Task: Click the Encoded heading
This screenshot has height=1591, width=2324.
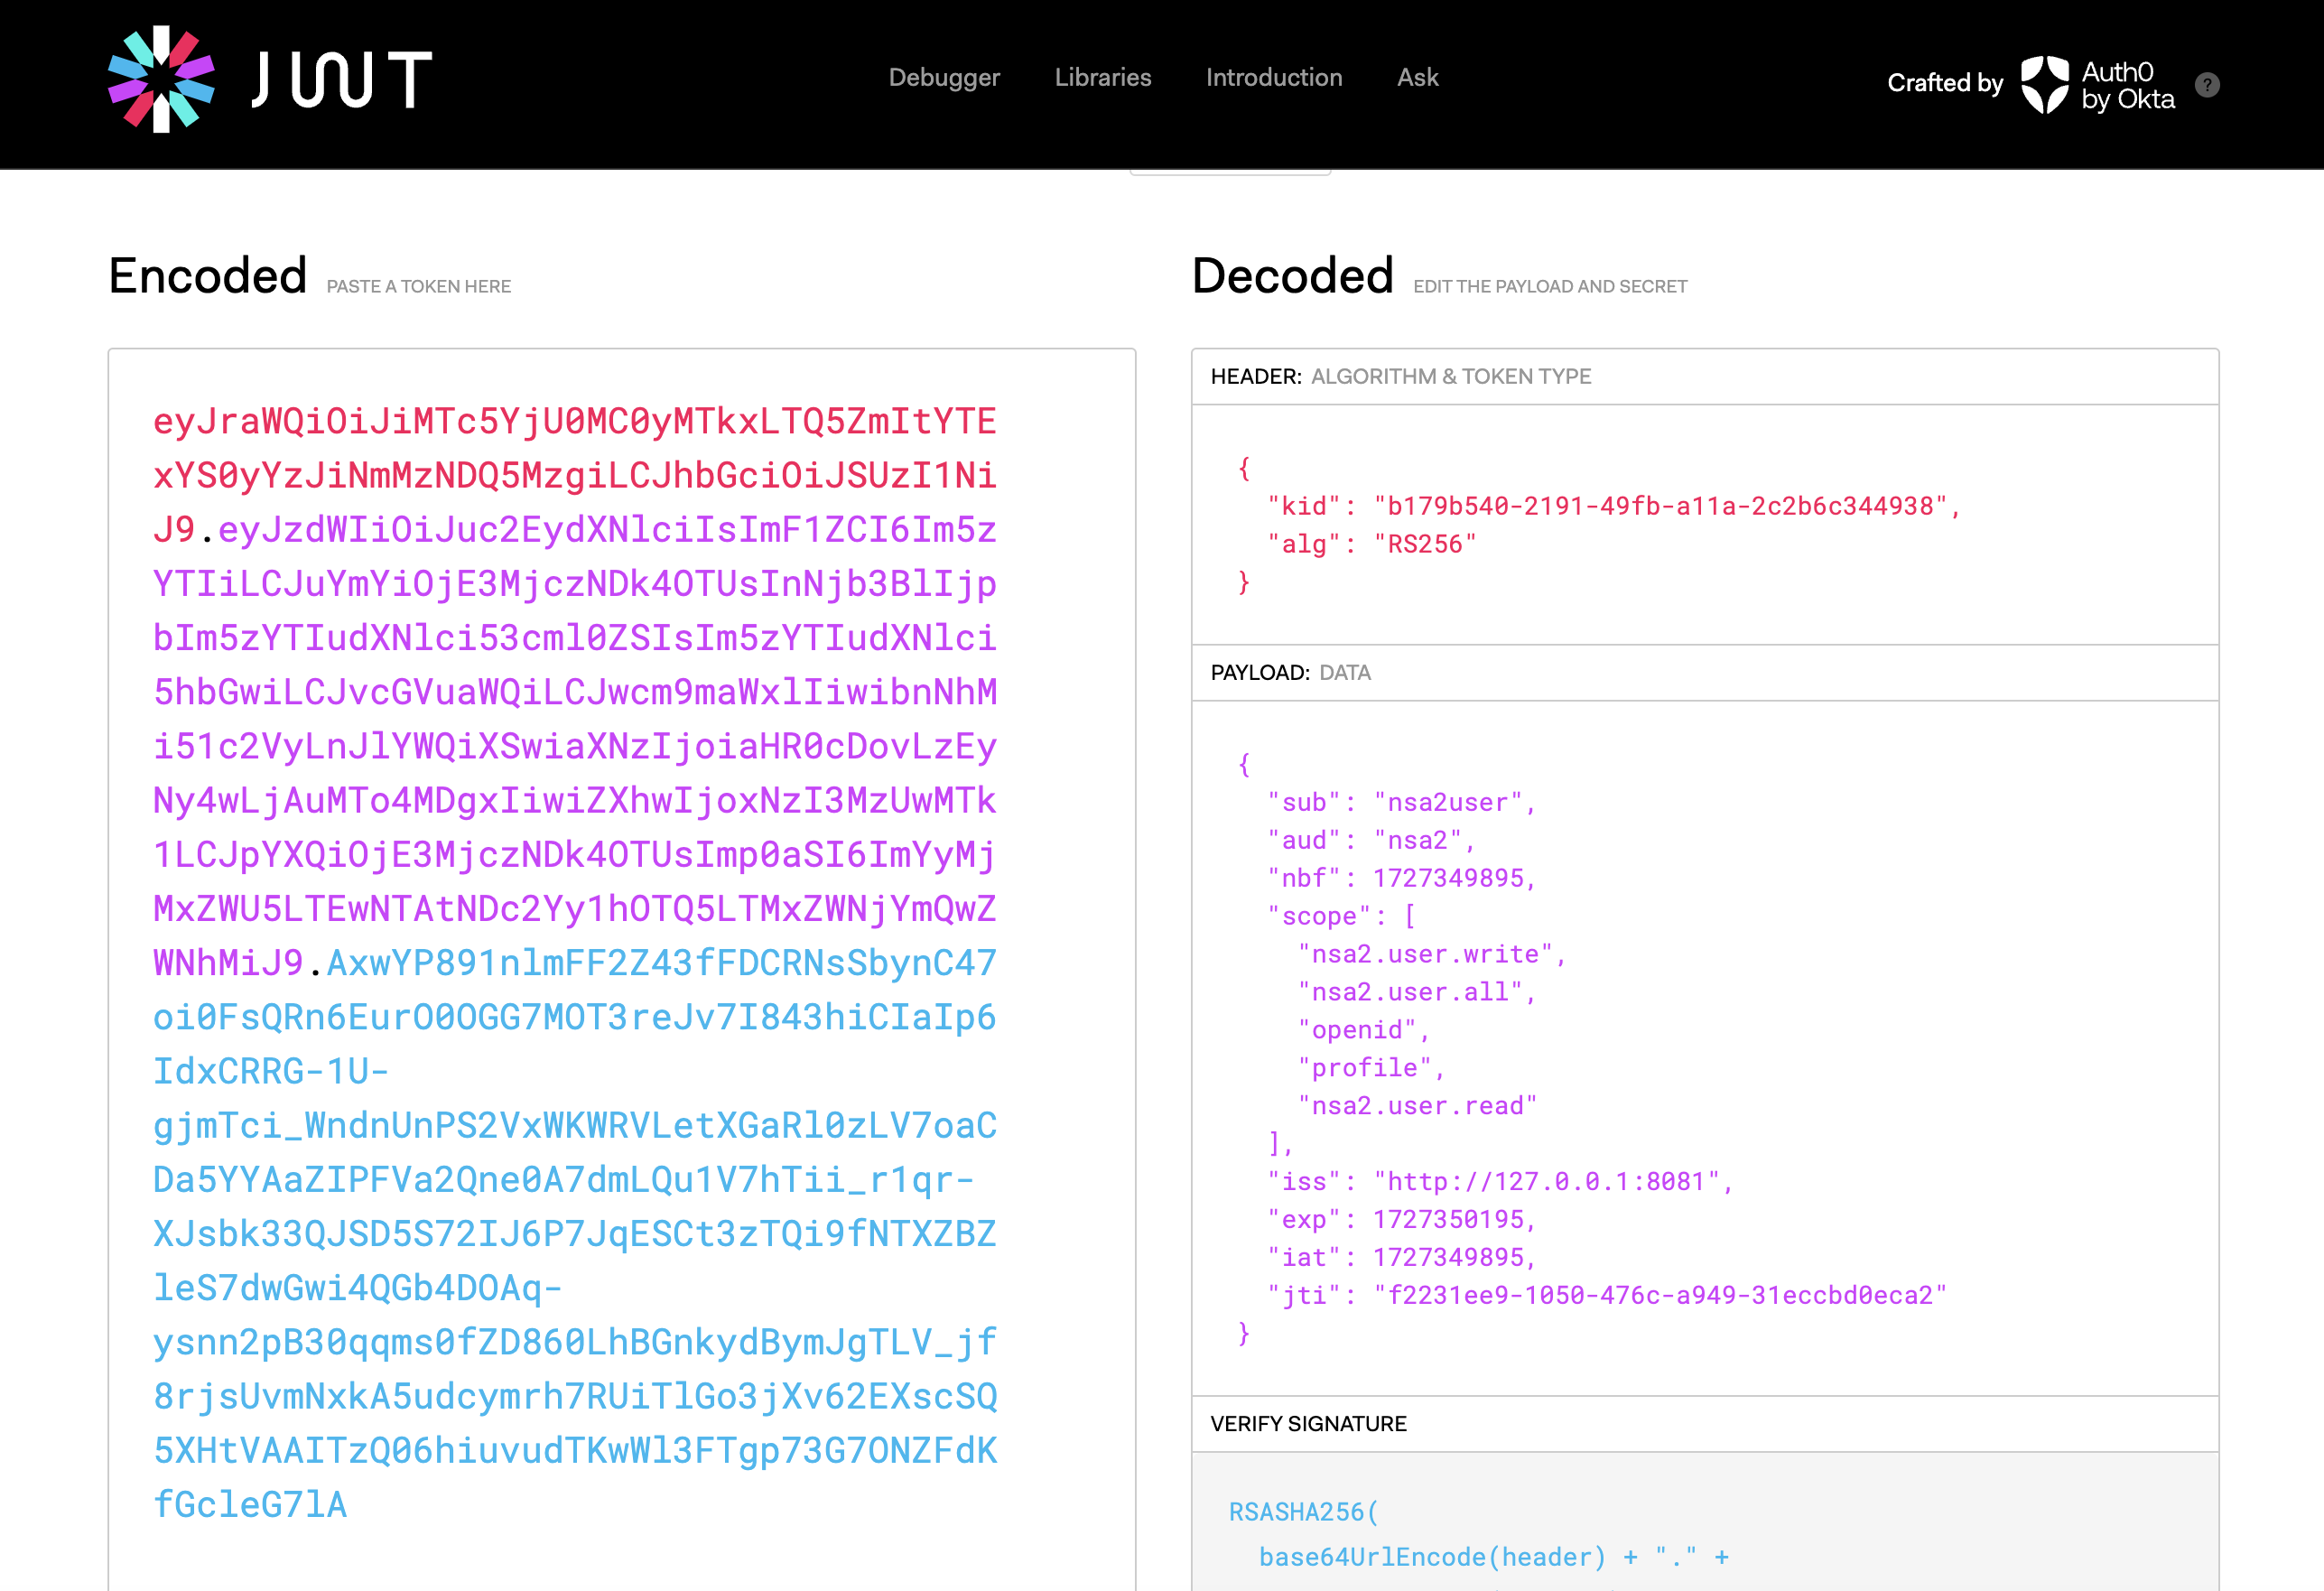Action: pyautogui.click(x=208, y=275)
